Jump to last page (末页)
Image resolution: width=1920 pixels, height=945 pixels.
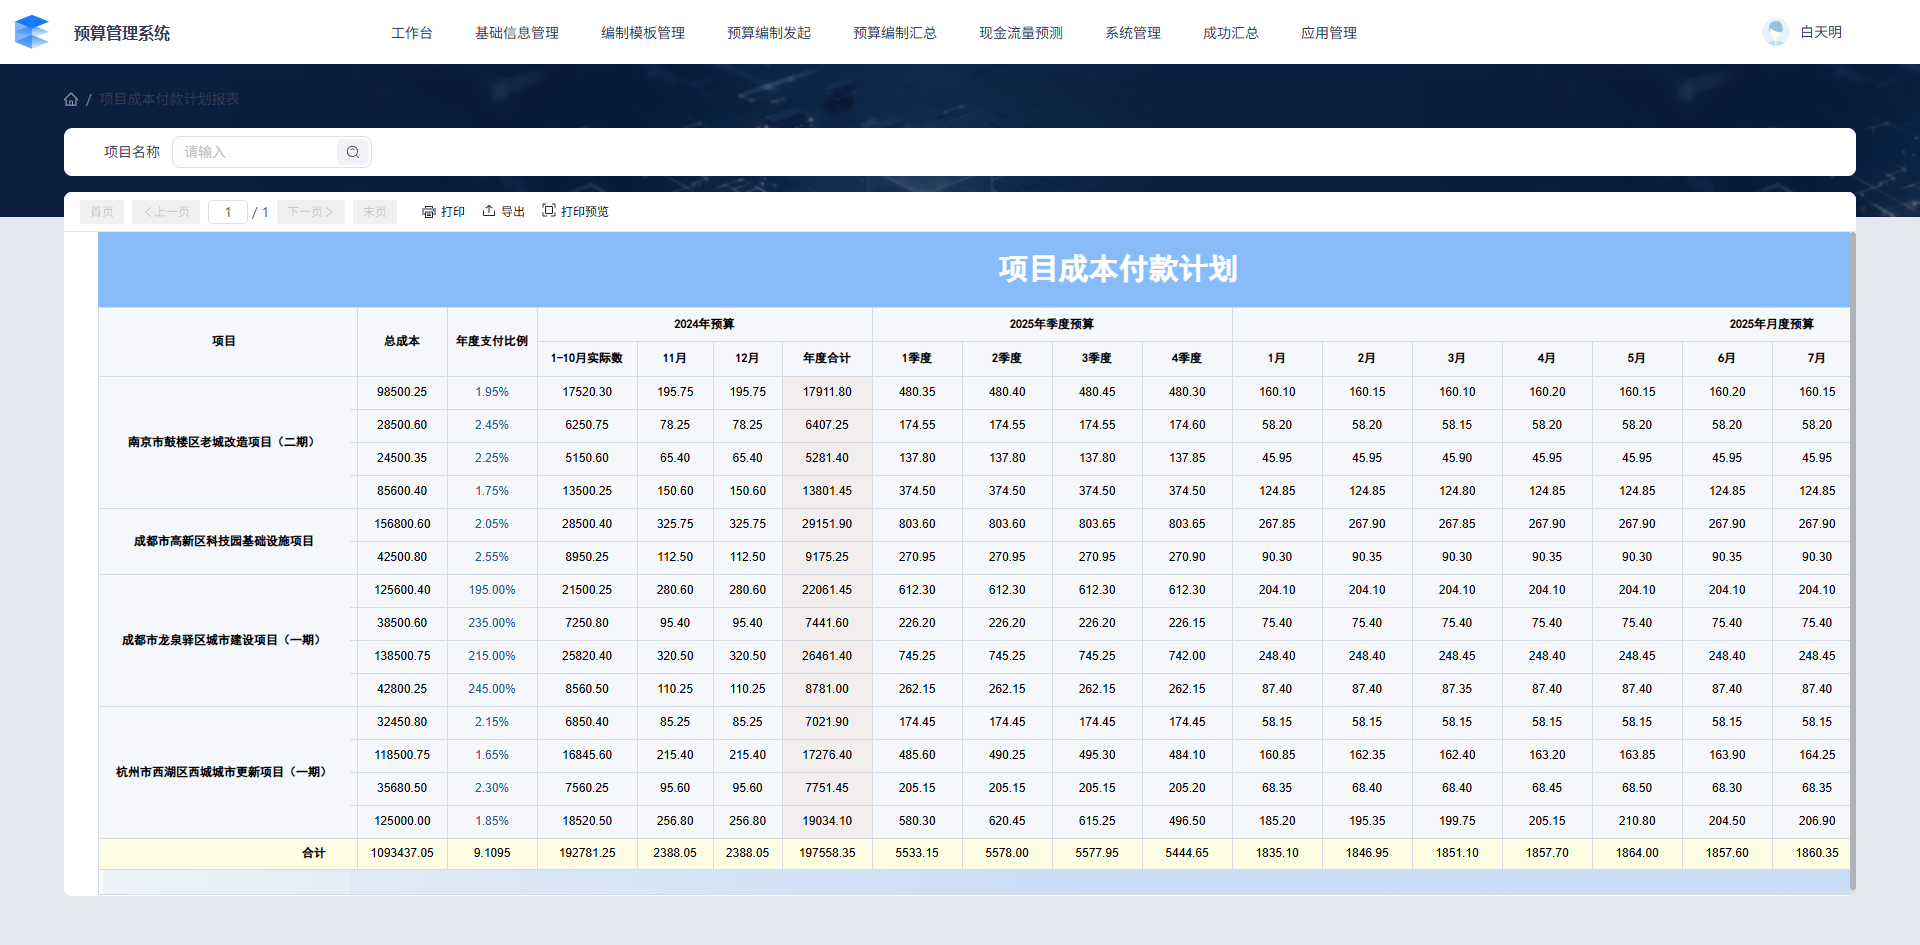click(375, 212)
